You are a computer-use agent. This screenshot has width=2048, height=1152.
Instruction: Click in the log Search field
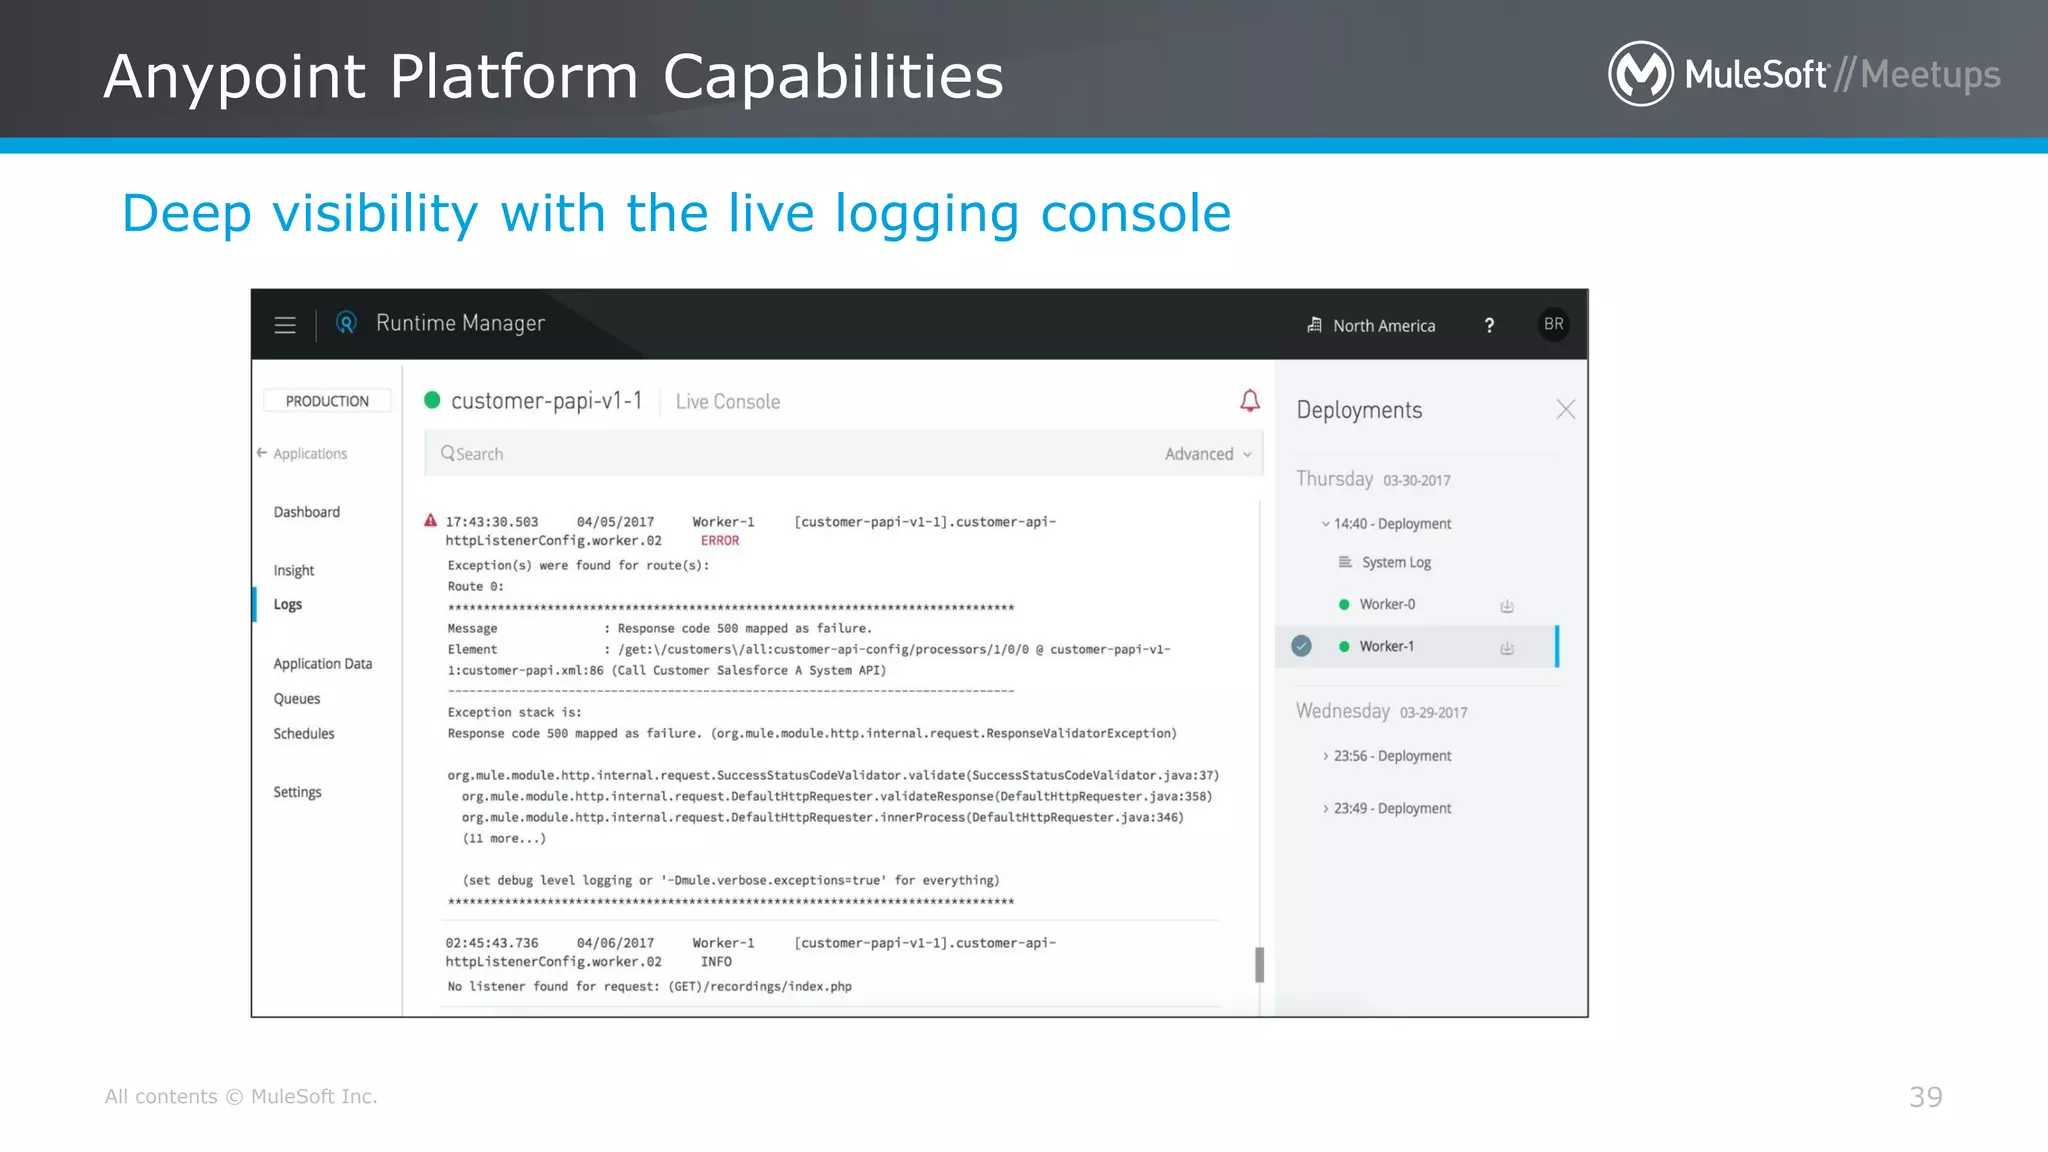[843, 453]
